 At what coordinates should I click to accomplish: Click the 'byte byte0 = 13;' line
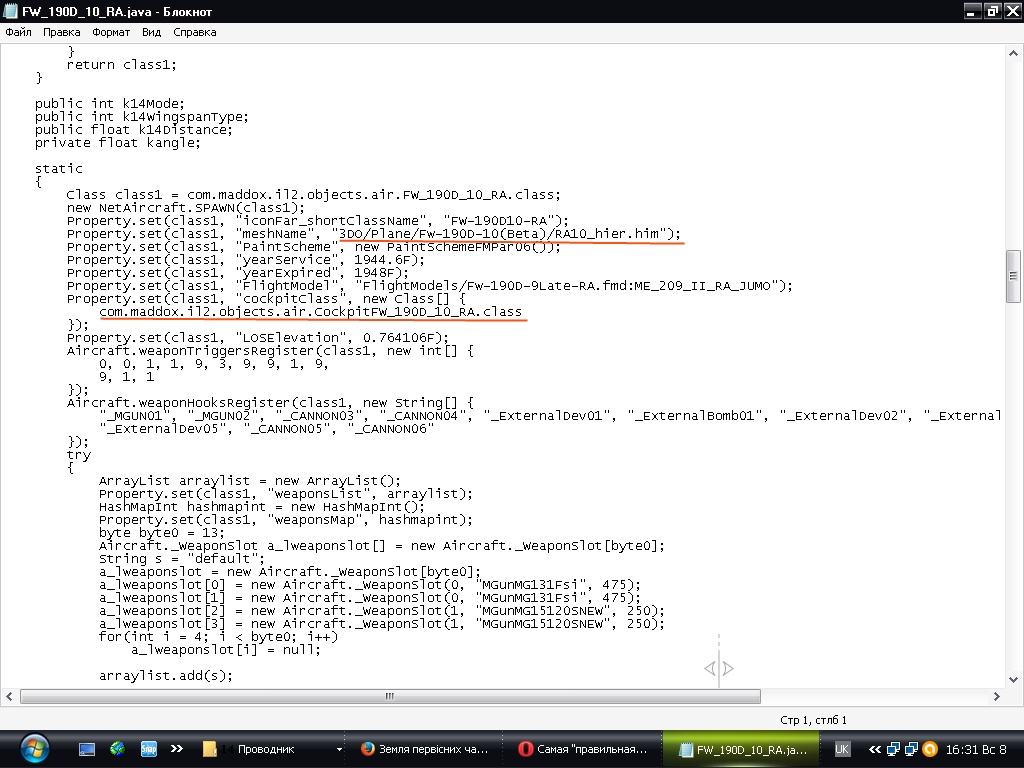tap(162, 533)
